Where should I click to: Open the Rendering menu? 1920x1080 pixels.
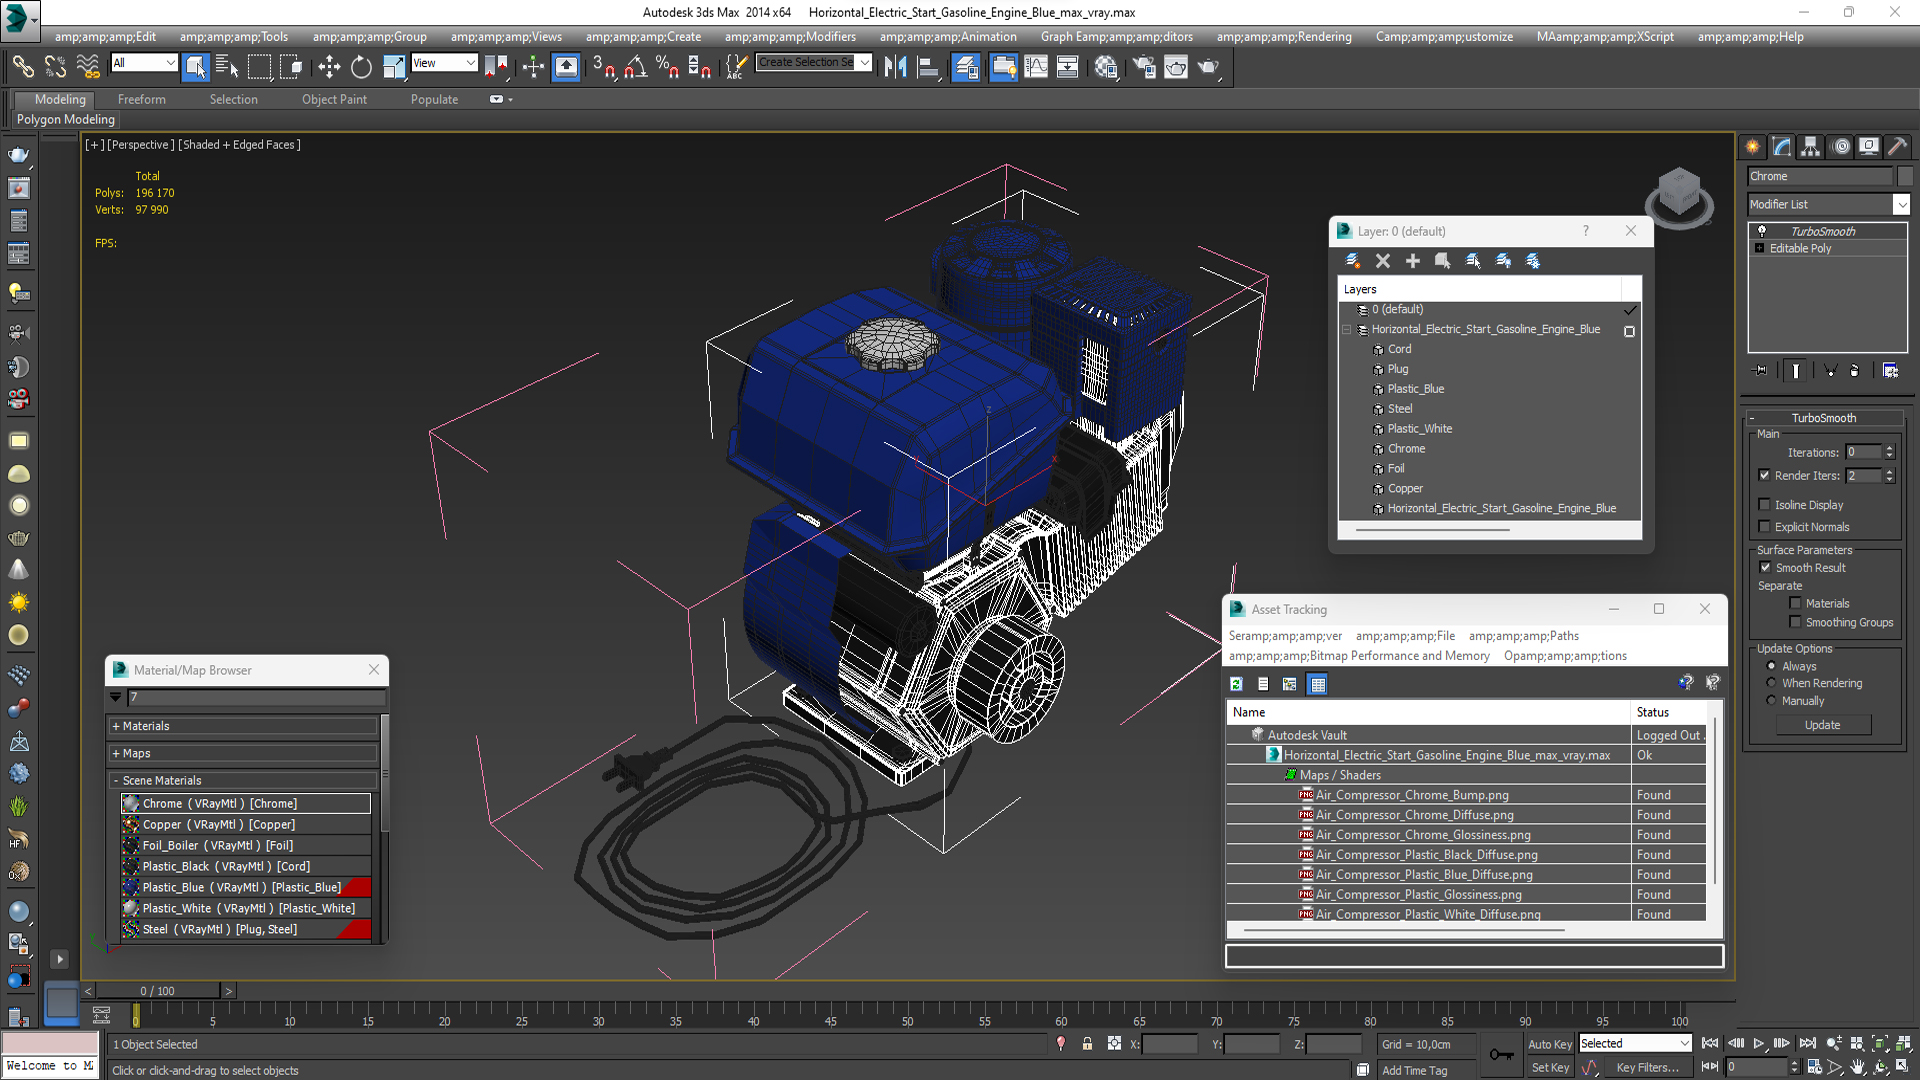click(x=1284, y=37)
